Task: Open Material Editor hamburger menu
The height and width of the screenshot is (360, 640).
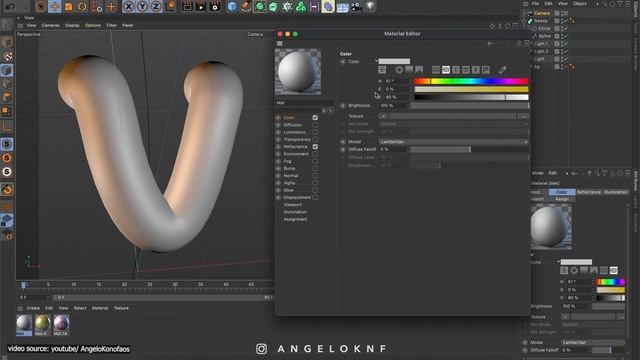Action: pos(280,43)
